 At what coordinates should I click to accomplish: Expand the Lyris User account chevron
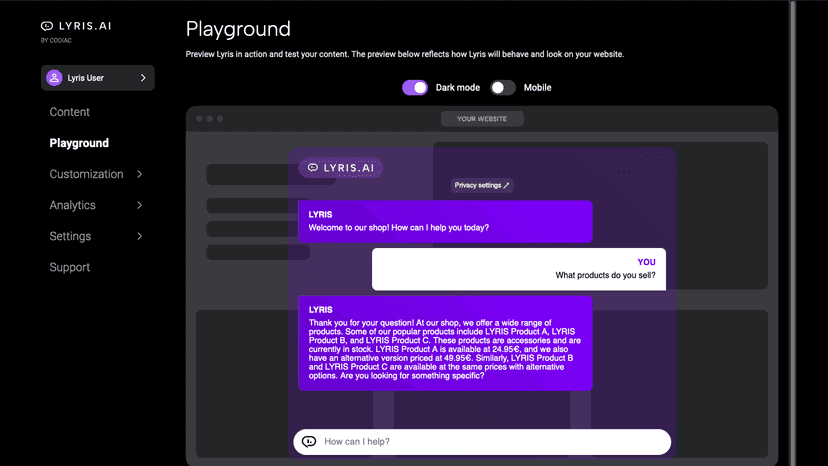click(x=143, y=78)
